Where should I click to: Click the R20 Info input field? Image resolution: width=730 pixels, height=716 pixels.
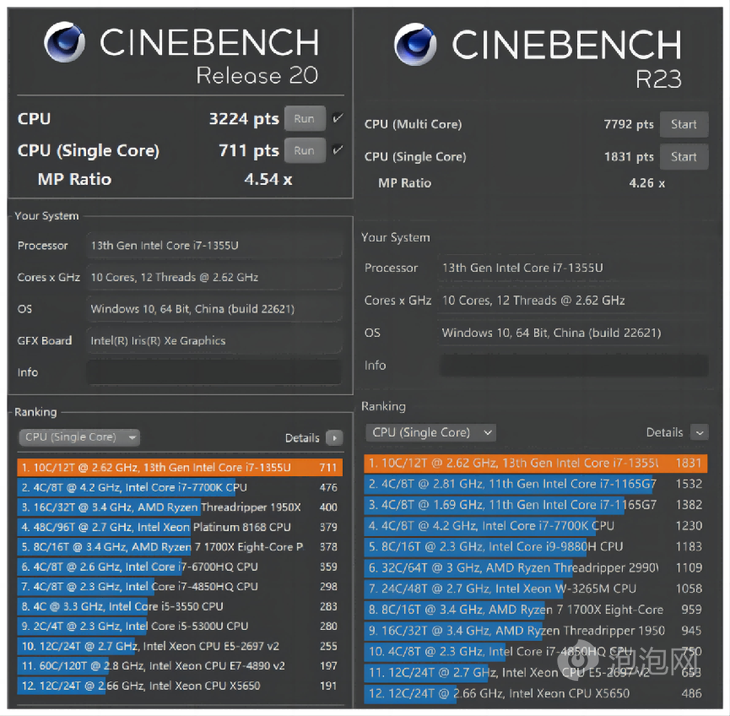tap(214, 372)
